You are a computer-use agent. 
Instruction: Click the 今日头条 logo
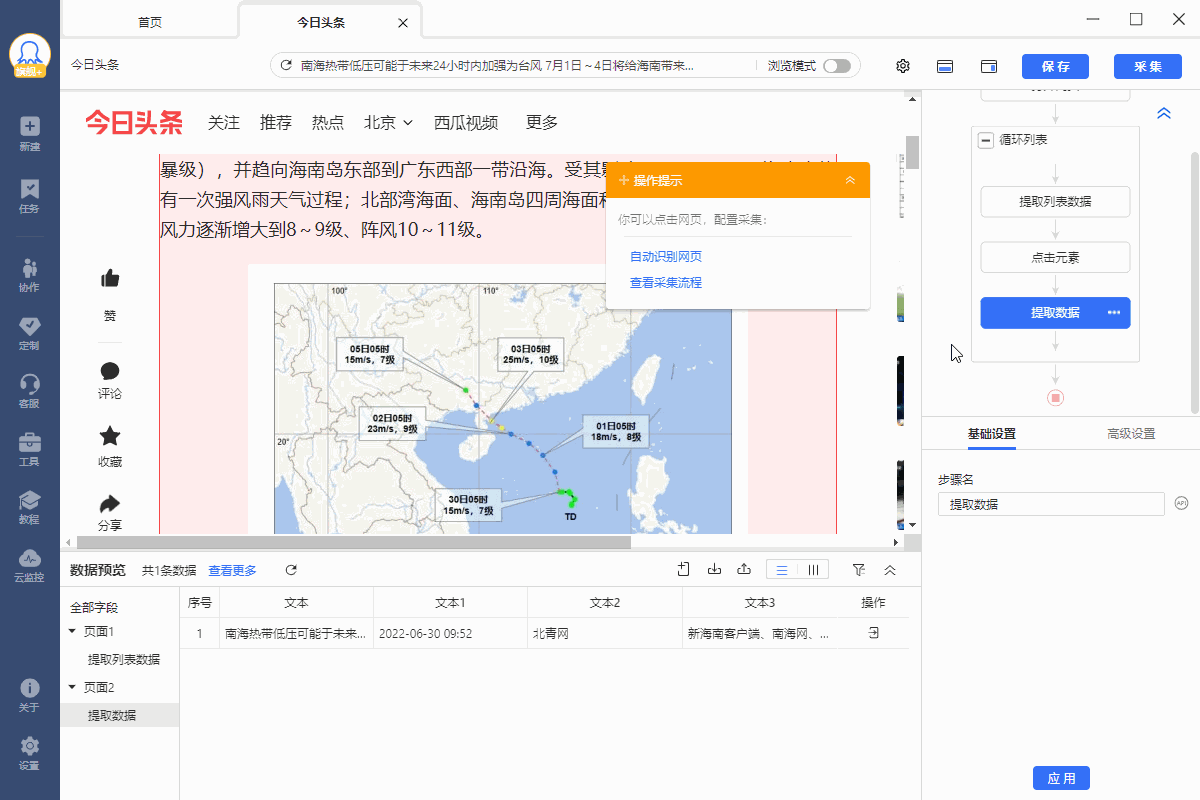pos(133,122)
